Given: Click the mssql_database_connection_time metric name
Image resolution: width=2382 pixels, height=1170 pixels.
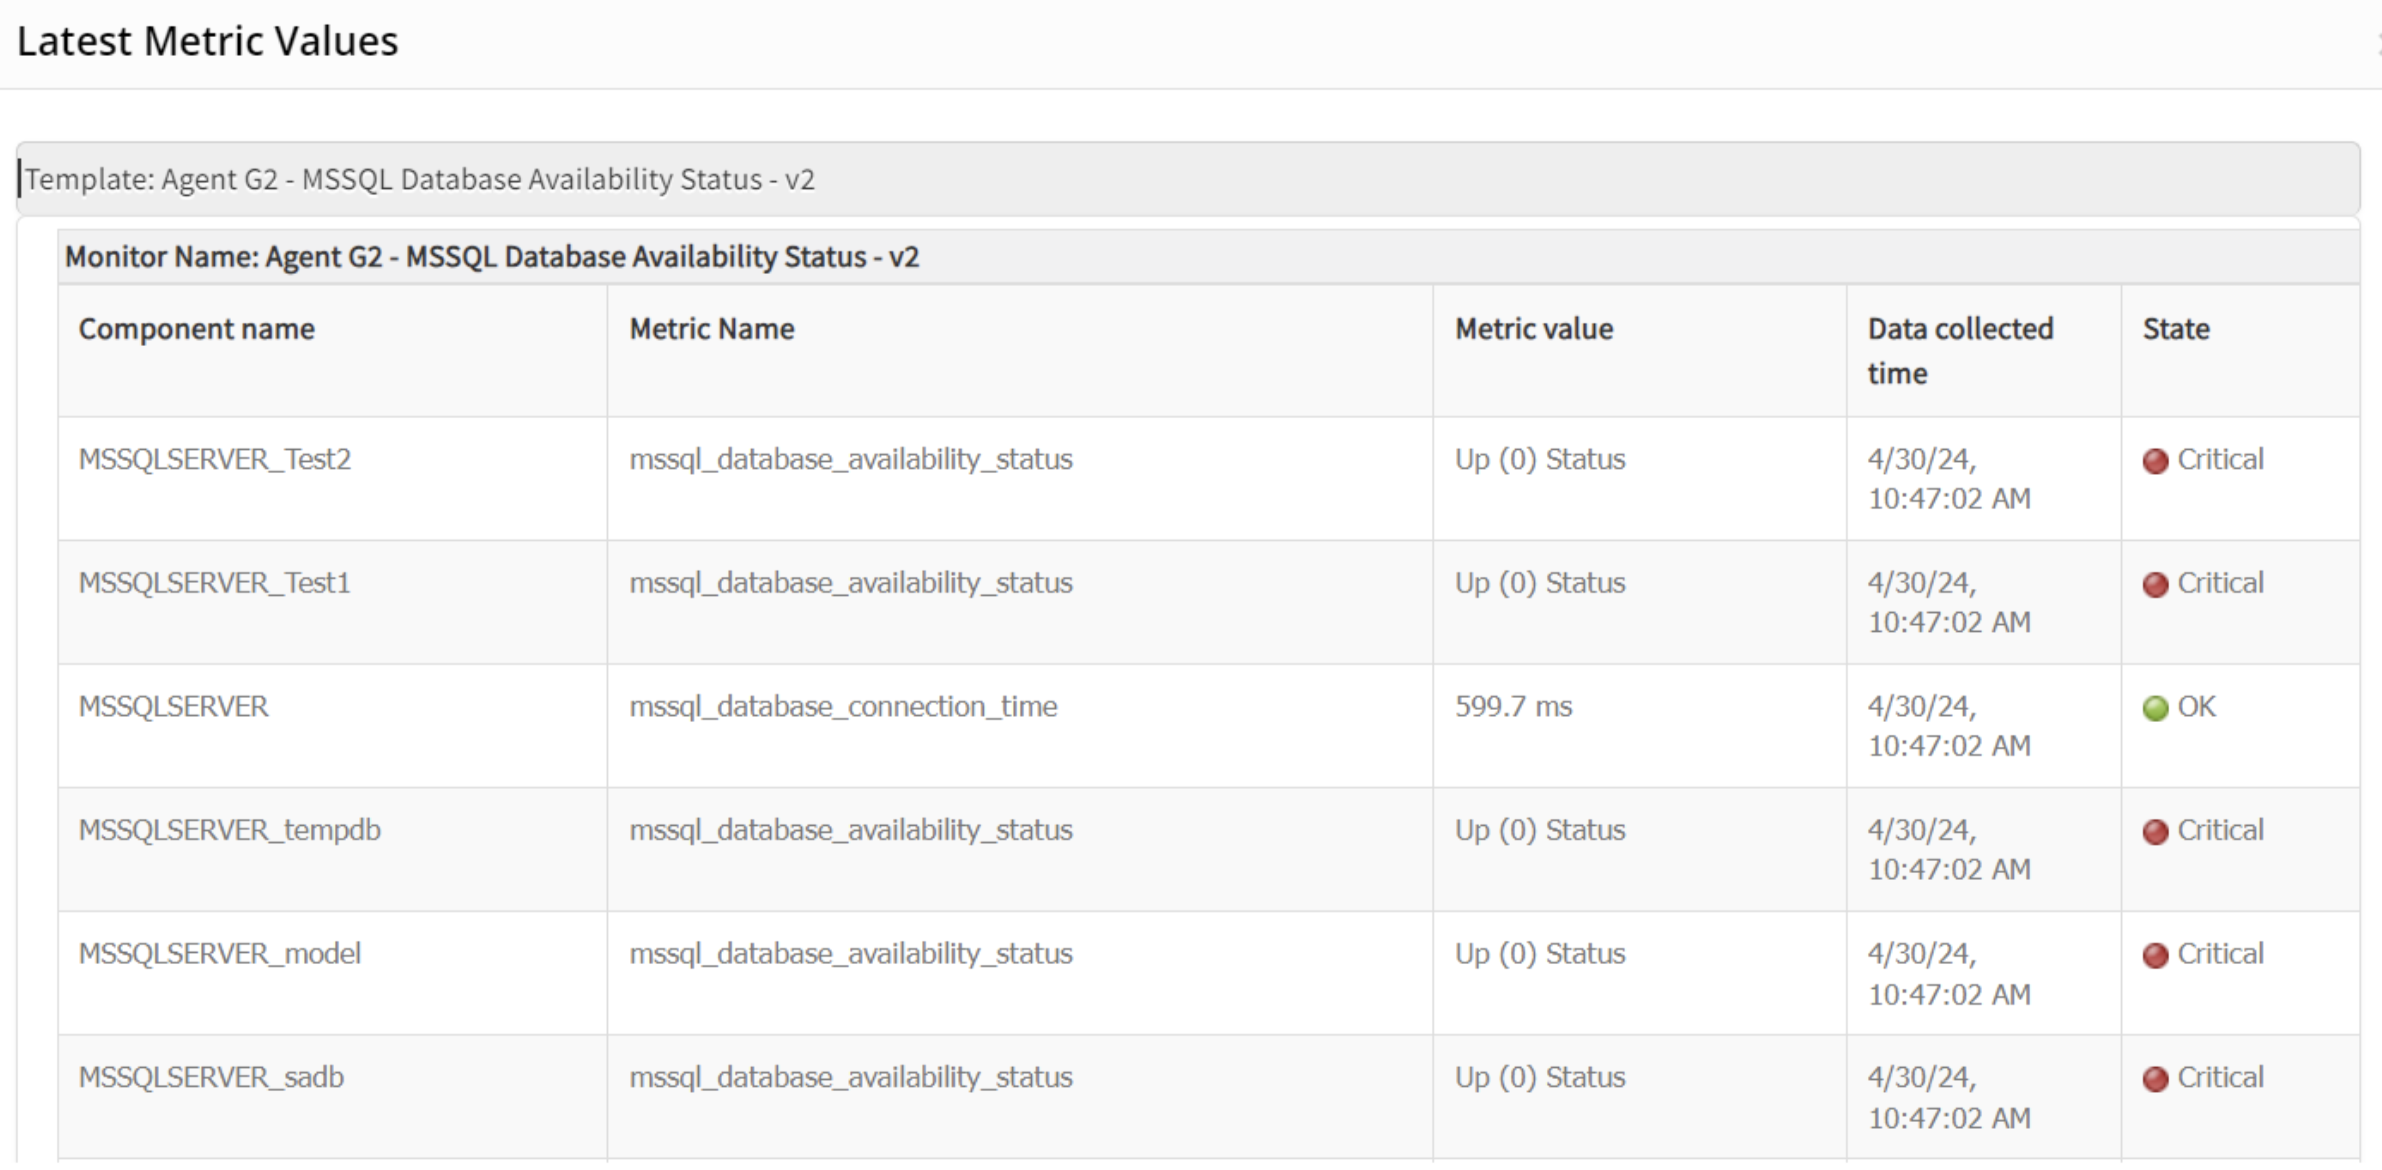Looking at the screenshot, I should click(x=843, y=707).
